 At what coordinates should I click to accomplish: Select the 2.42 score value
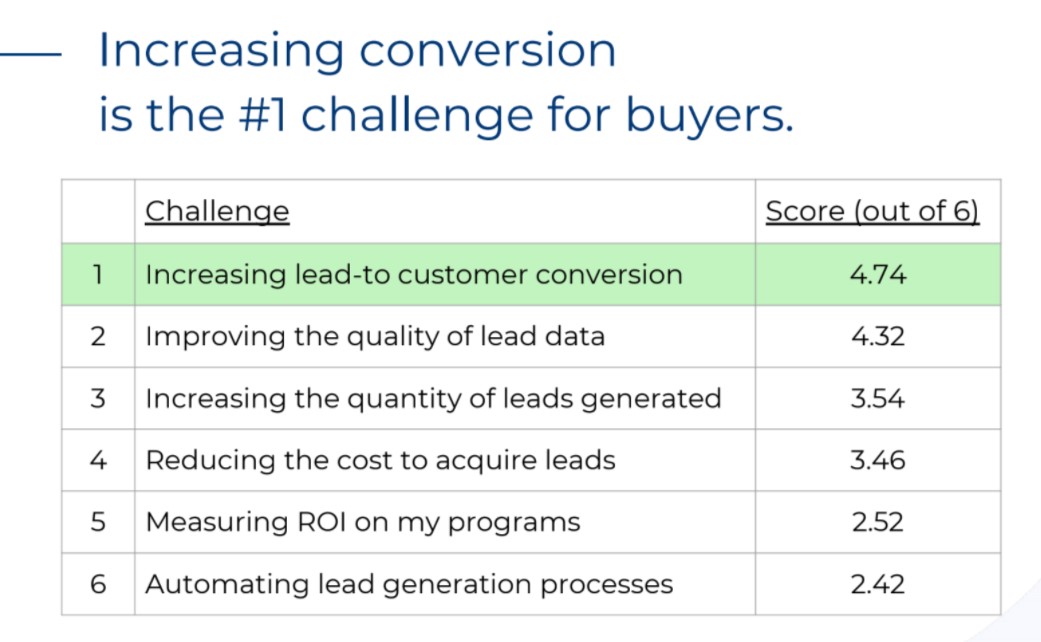[878, 584]
